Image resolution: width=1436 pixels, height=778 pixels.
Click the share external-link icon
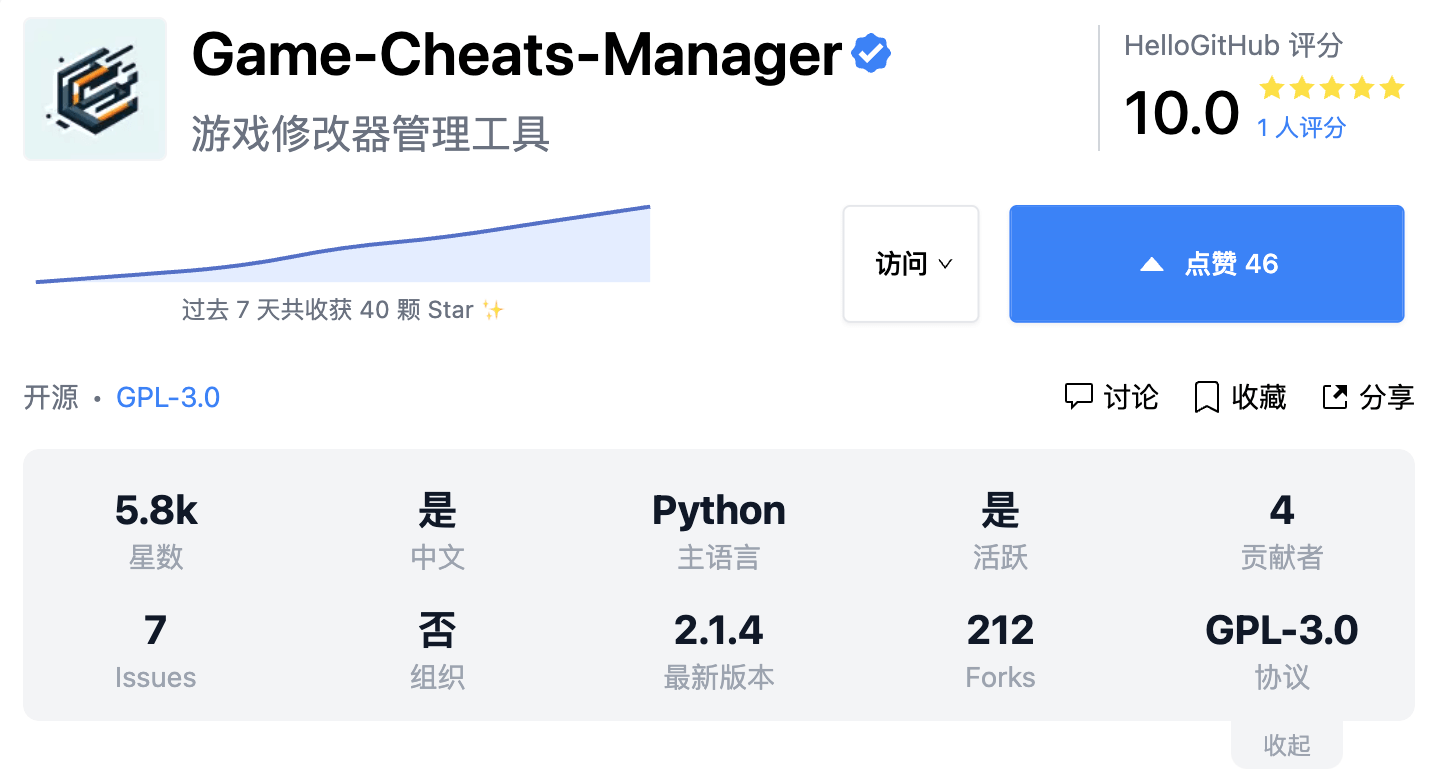pyautogui.click(x=1335, y=397)
